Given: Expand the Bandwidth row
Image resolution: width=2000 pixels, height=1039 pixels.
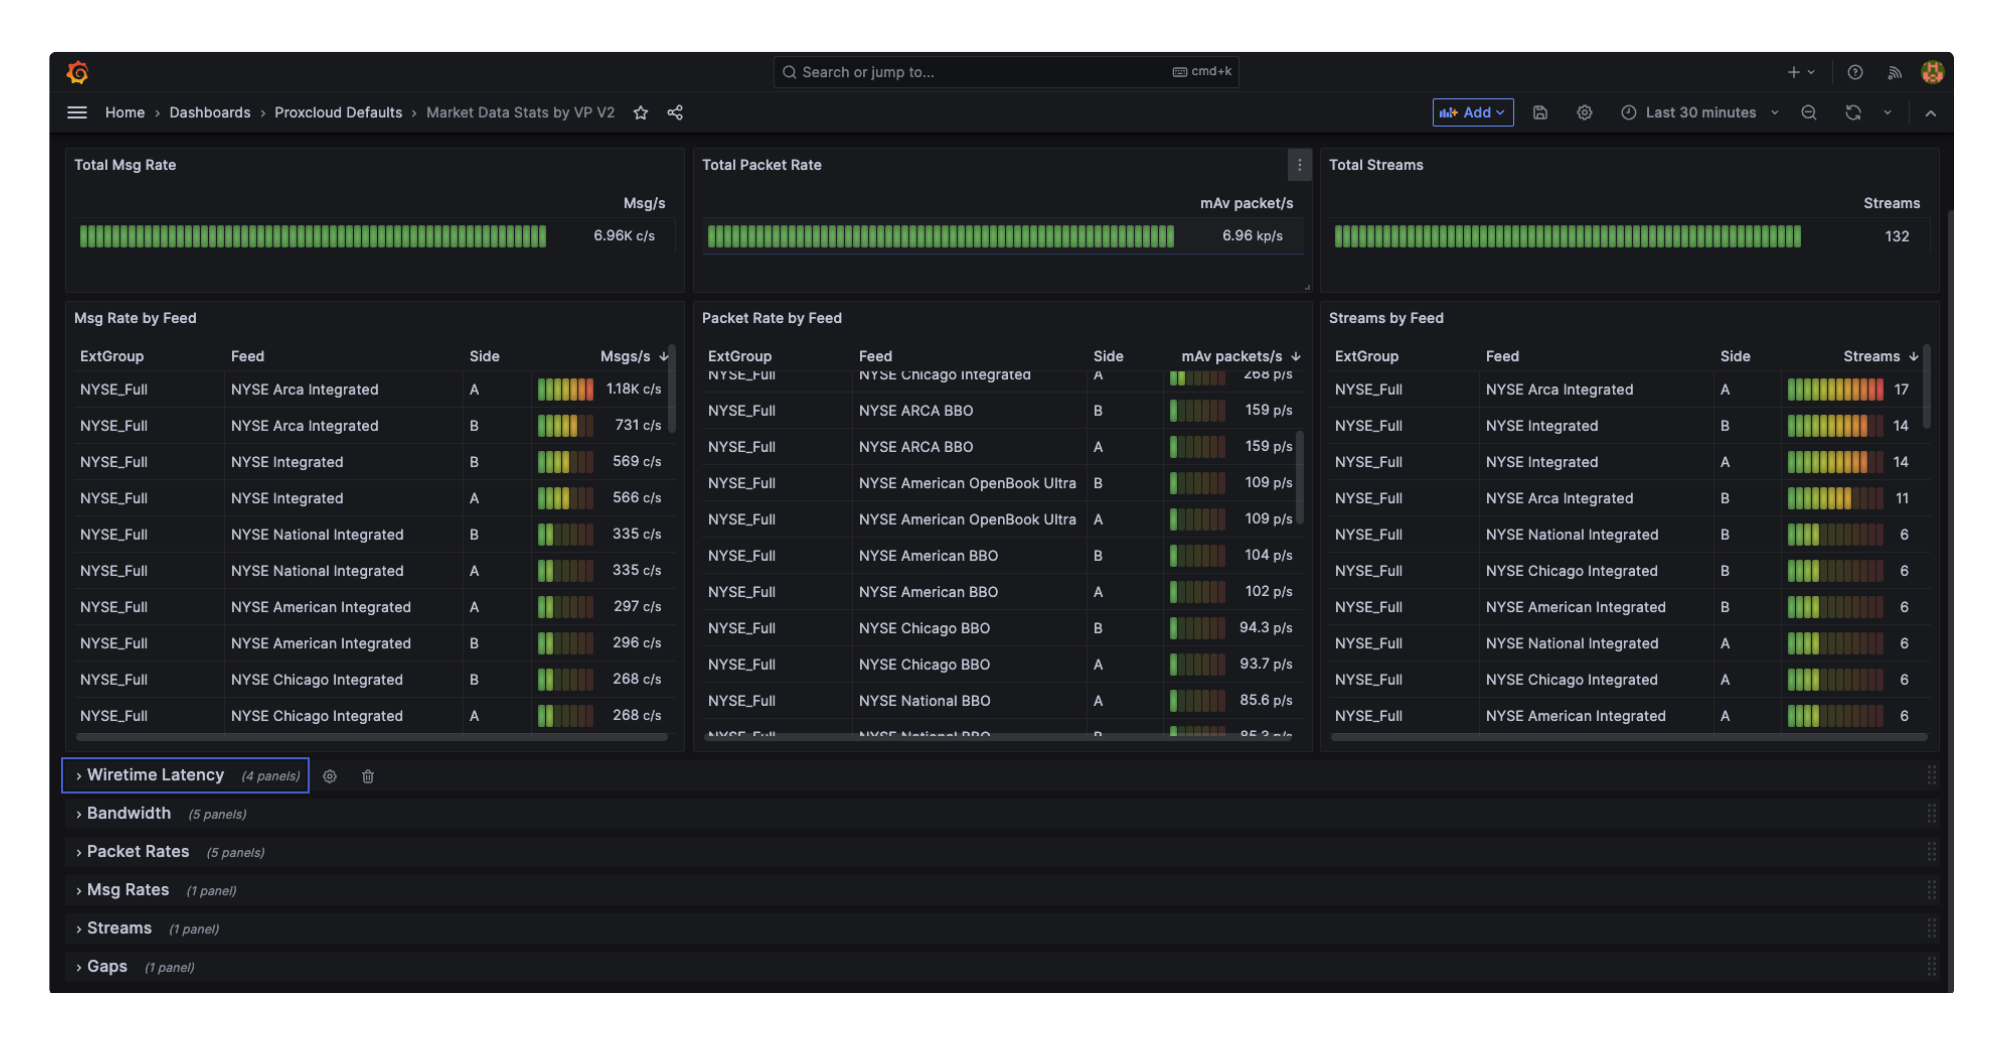Looking at the screenshot, I should 128,813.
